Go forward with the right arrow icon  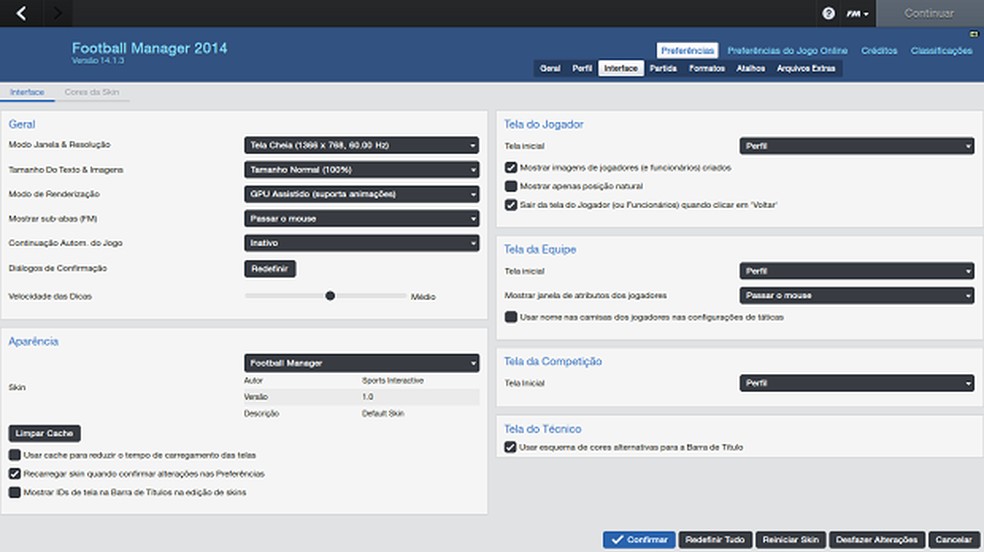(57, 13)
